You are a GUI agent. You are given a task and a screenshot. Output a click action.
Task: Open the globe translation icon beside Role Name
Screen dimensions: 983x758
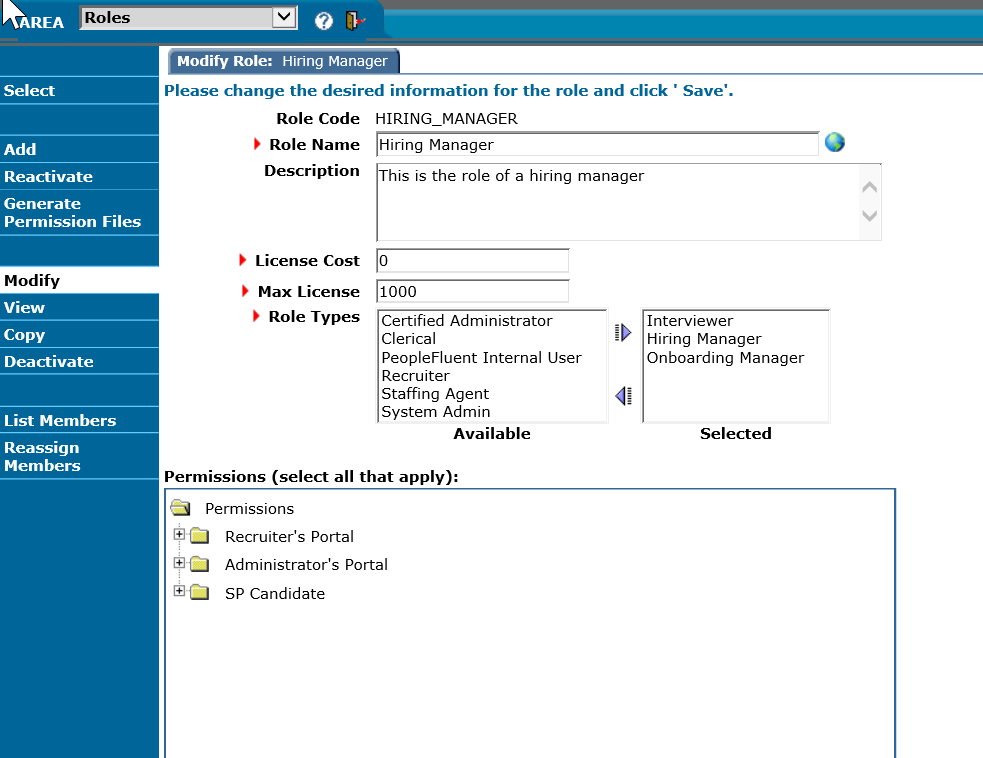point(834,142)
